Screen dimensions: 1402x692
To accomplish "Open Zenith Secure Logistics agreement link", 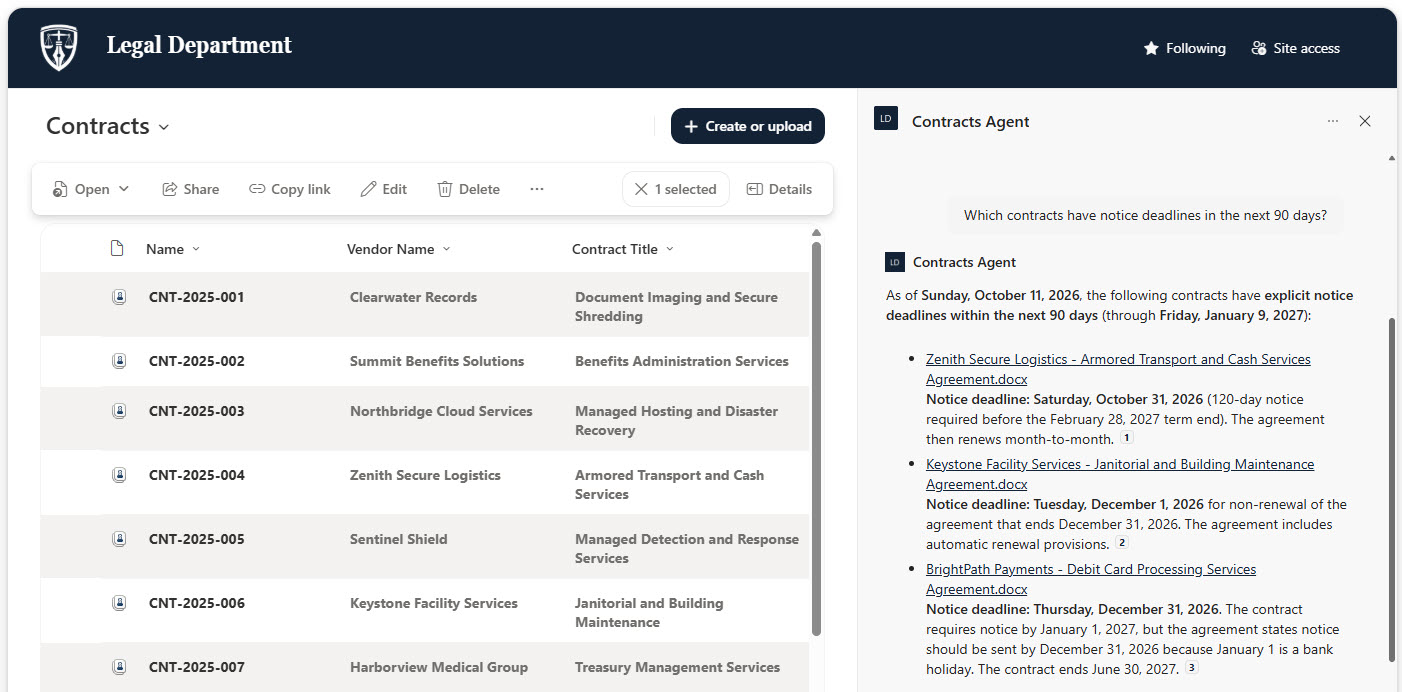I will tap(1118, 369).
